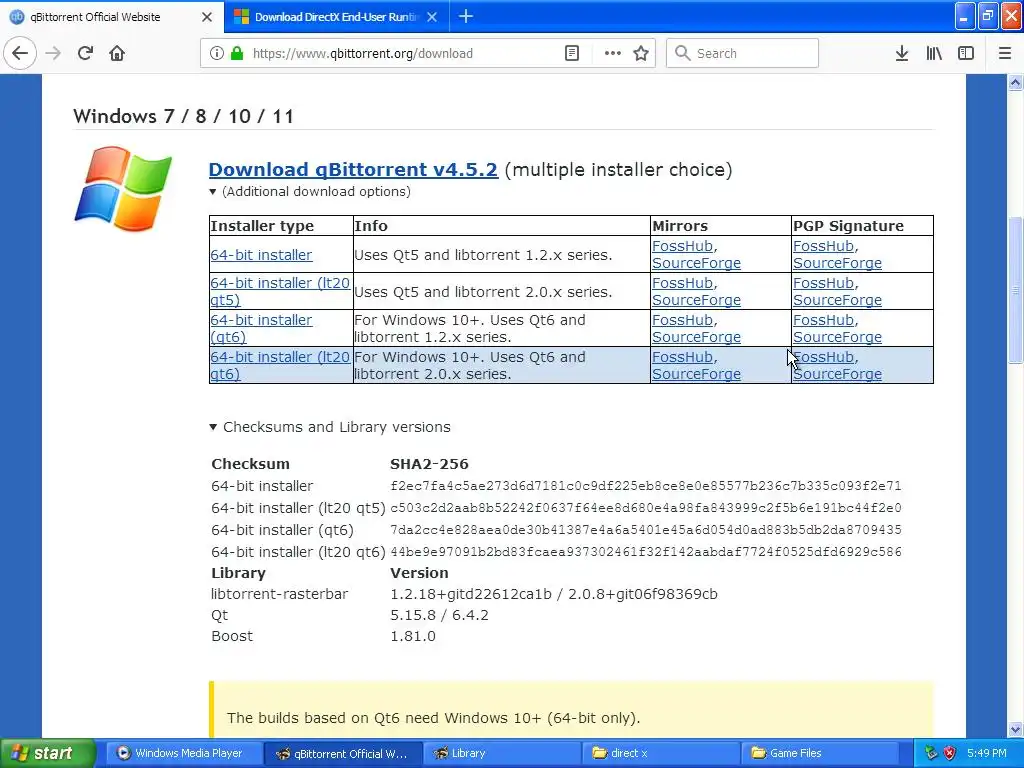This screenshot has width=1024, height=768.
Task: Open FossHub PGP signature for qt6 row
Action: (823, 321)
